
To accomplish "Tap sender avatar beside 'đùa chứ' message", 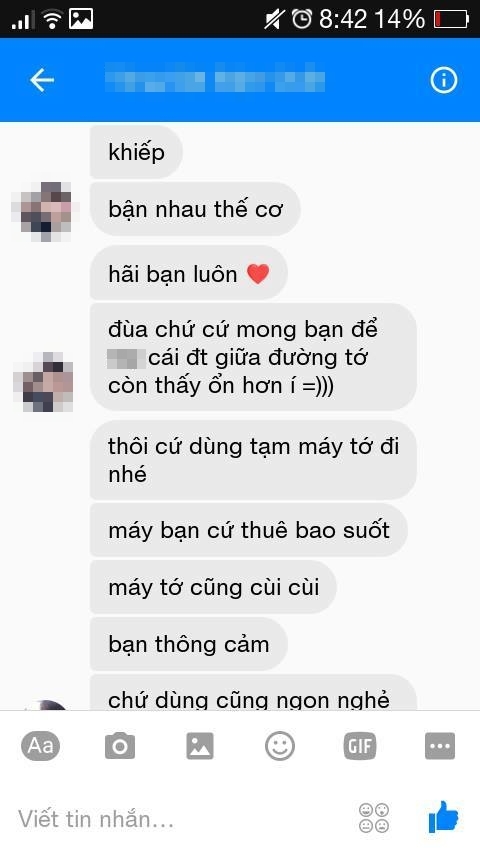I will pyautogui.click(x=44, y=381).
